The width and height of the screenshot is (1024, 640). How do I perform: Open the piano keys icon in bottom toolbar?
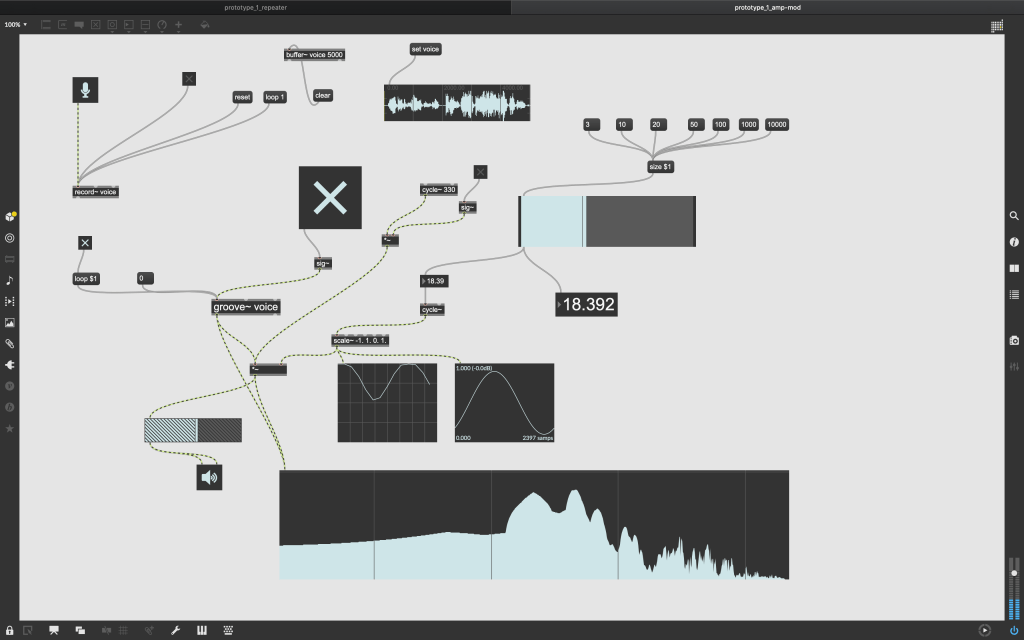202,630
